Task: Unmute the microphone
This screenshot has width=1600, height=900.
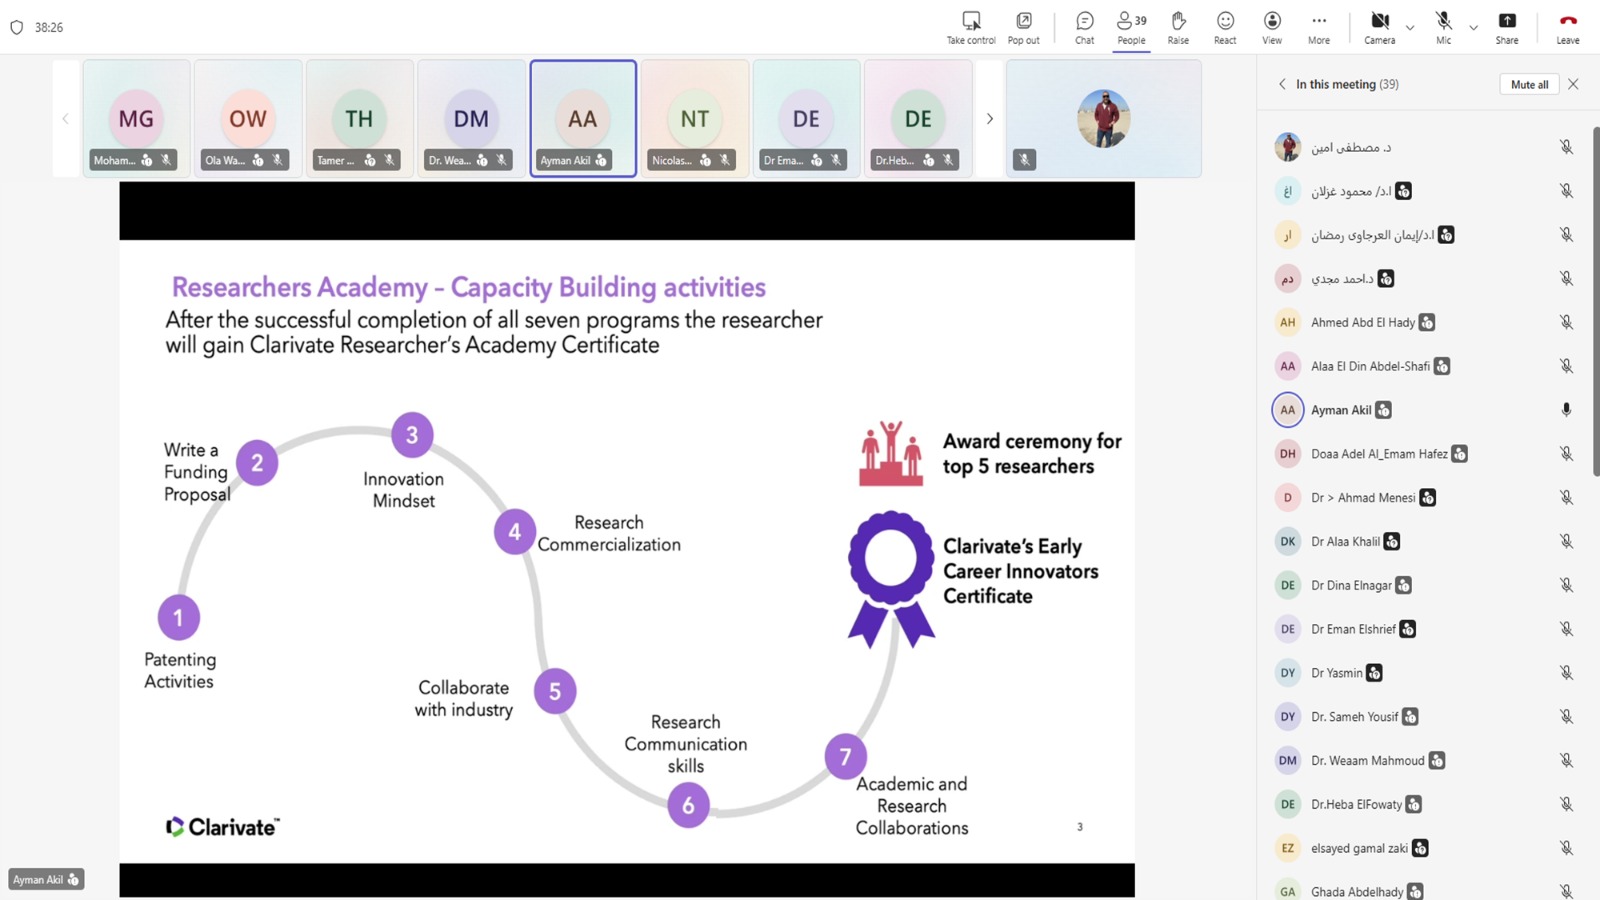Action: [1443, 27]
